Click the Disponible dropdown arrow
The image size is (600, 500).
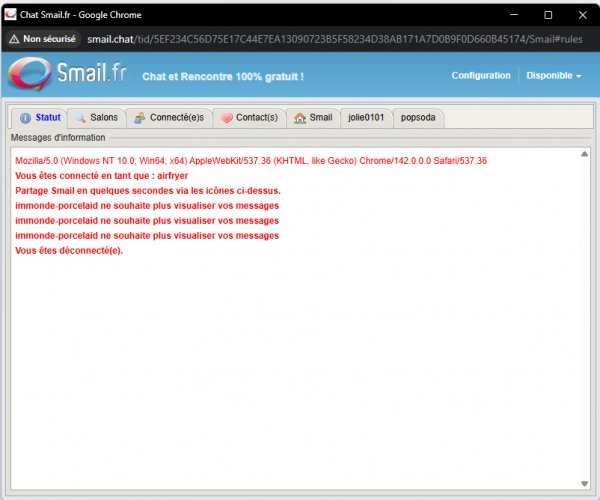coord(579,77)
